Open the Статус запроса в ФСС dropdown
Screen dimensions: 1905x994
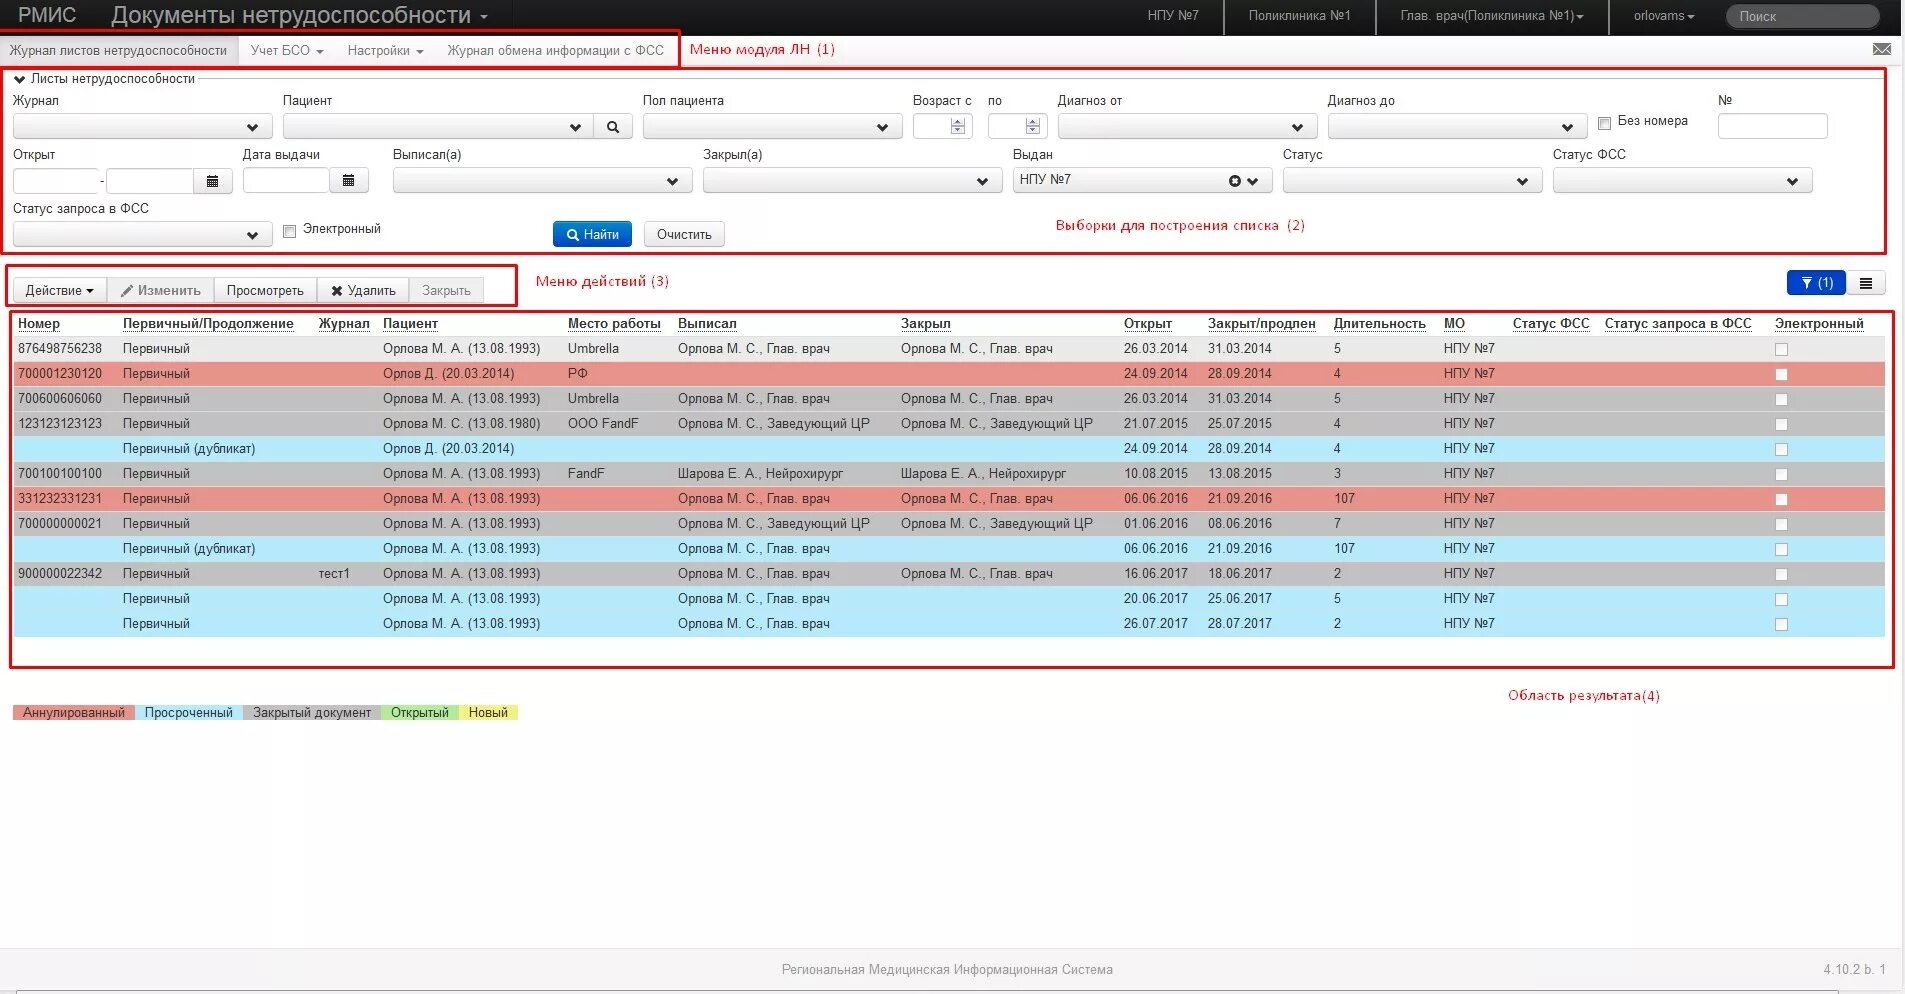(142, 235)
